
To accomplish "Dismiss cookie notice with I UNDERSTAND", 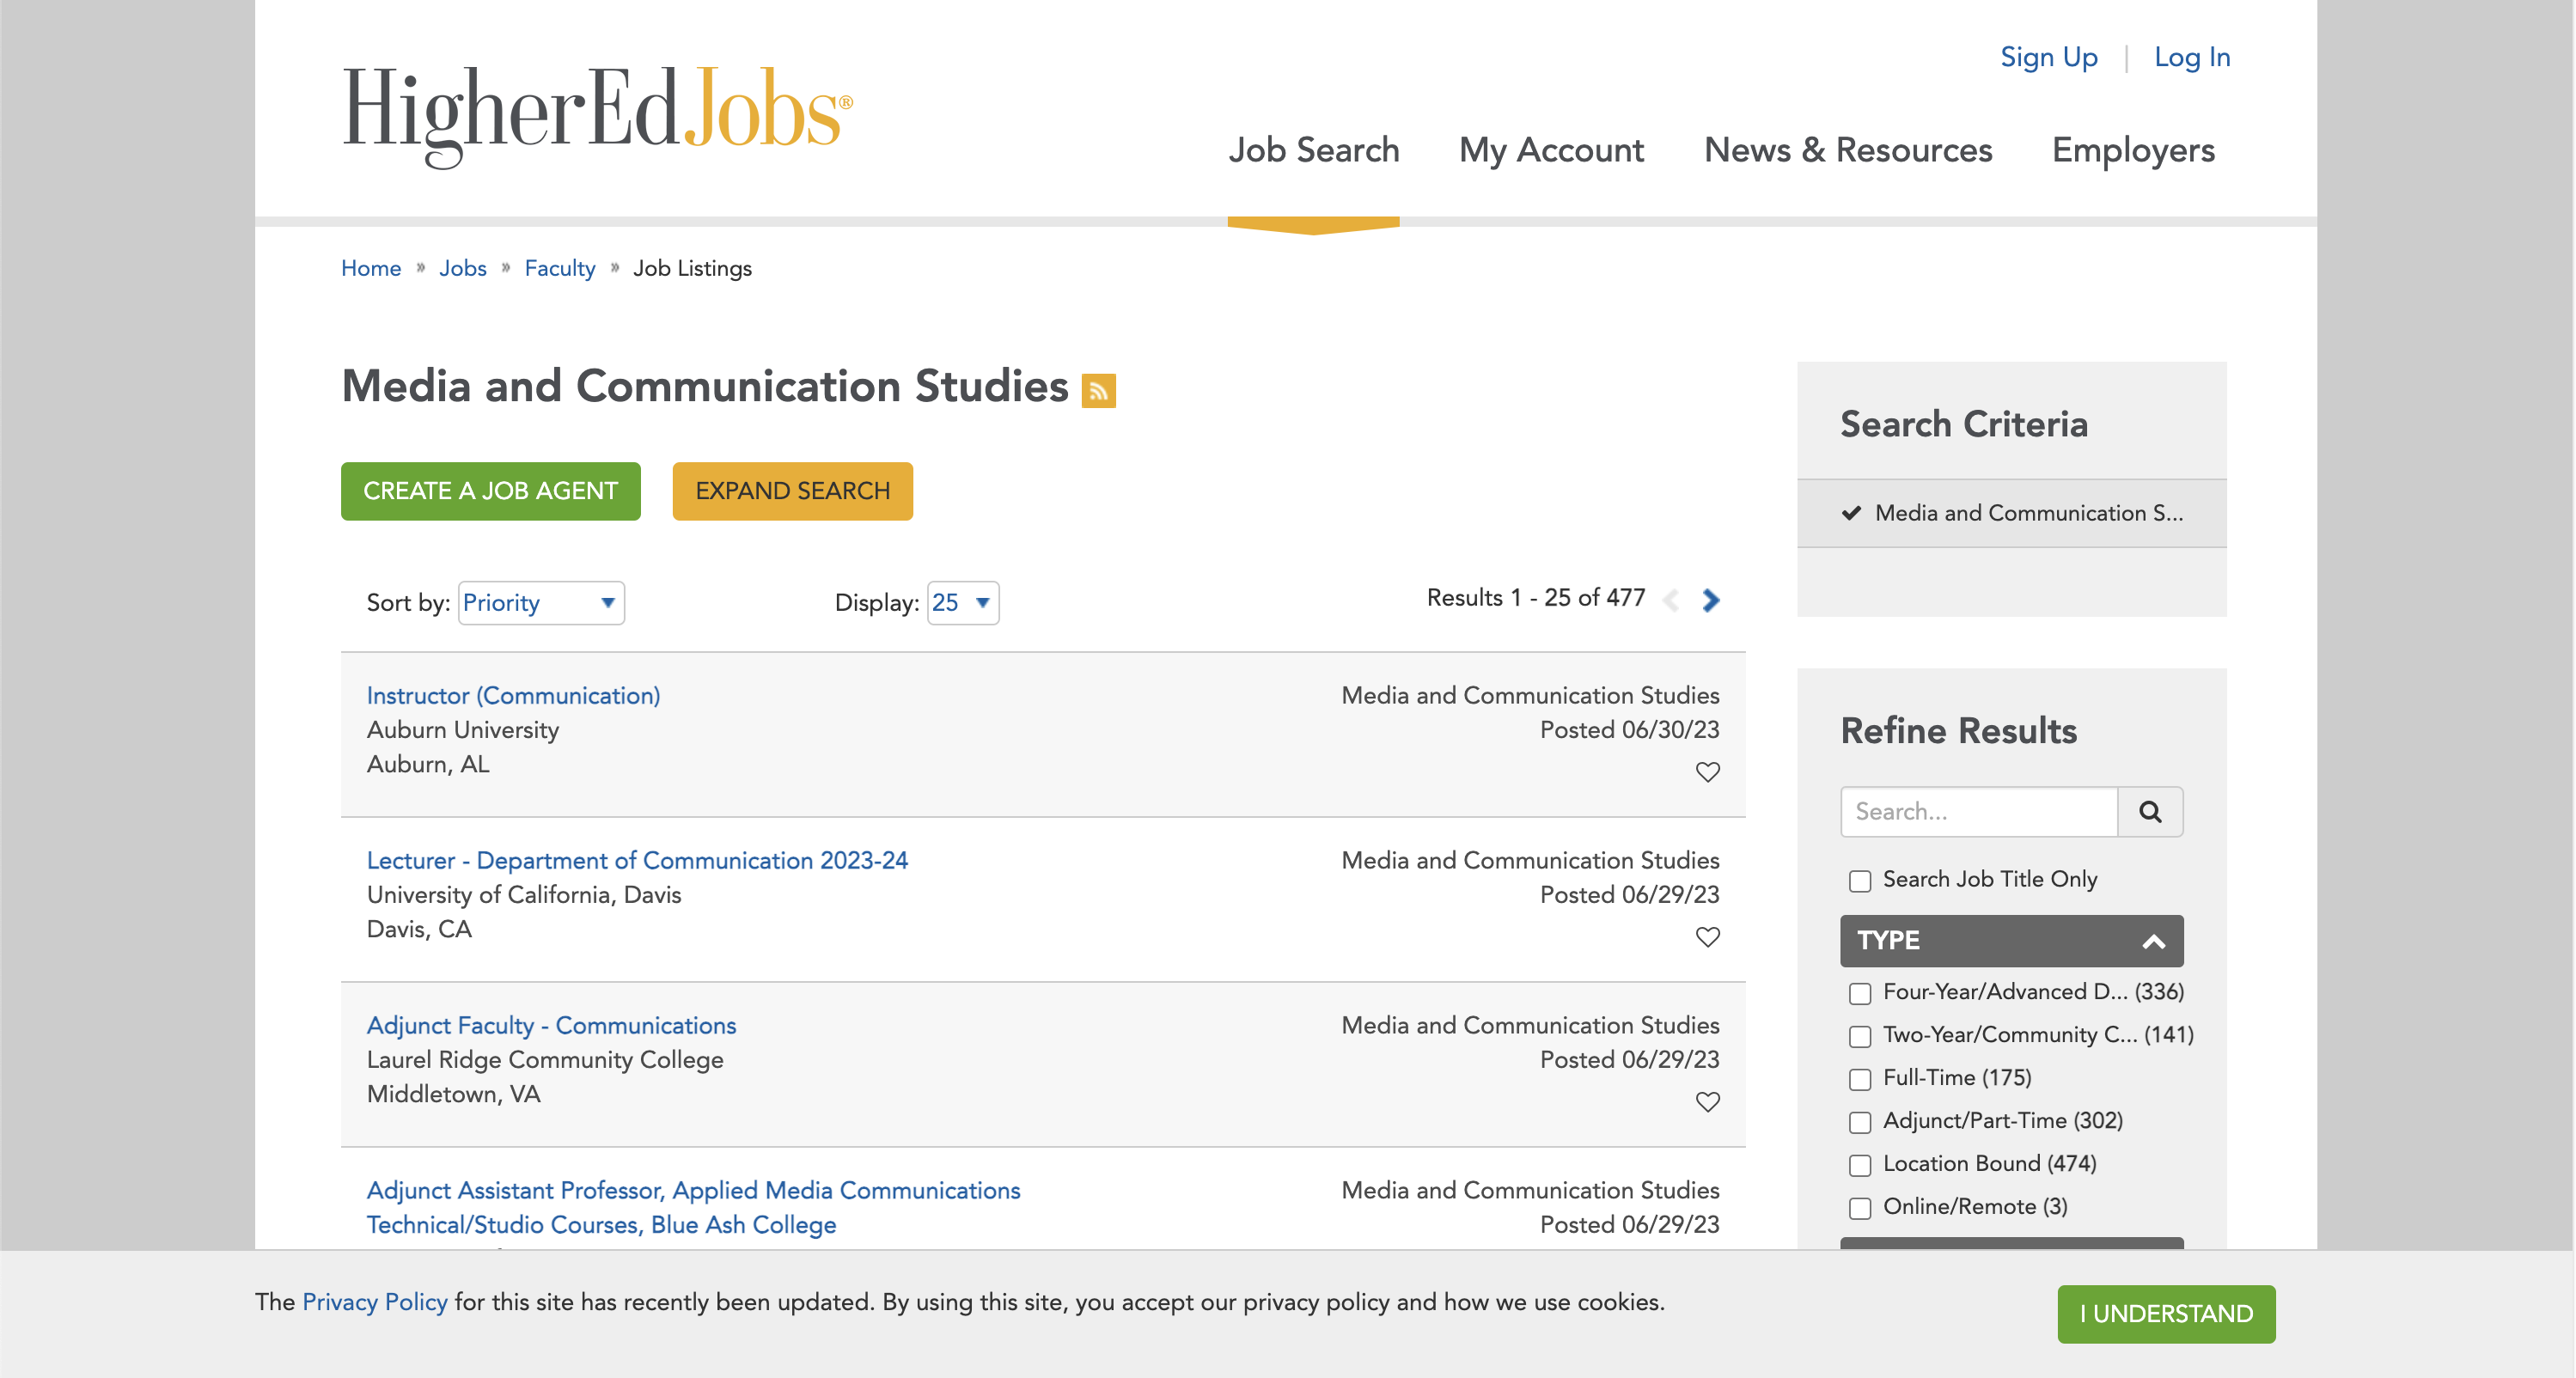I will (x=2165, y=1313).
